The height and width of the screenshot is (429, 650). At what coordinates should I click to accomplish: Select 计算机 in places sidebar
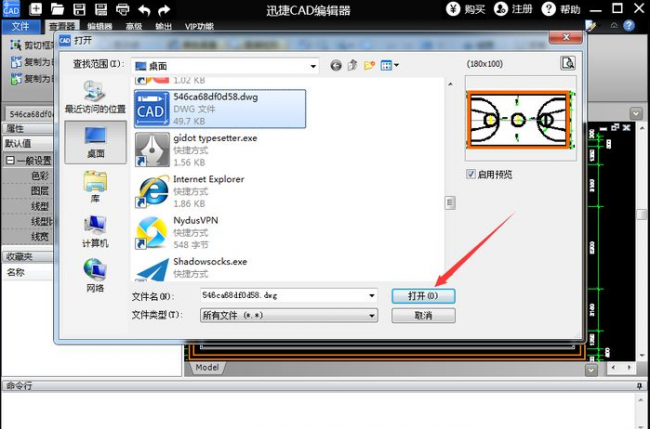point(95,231)
